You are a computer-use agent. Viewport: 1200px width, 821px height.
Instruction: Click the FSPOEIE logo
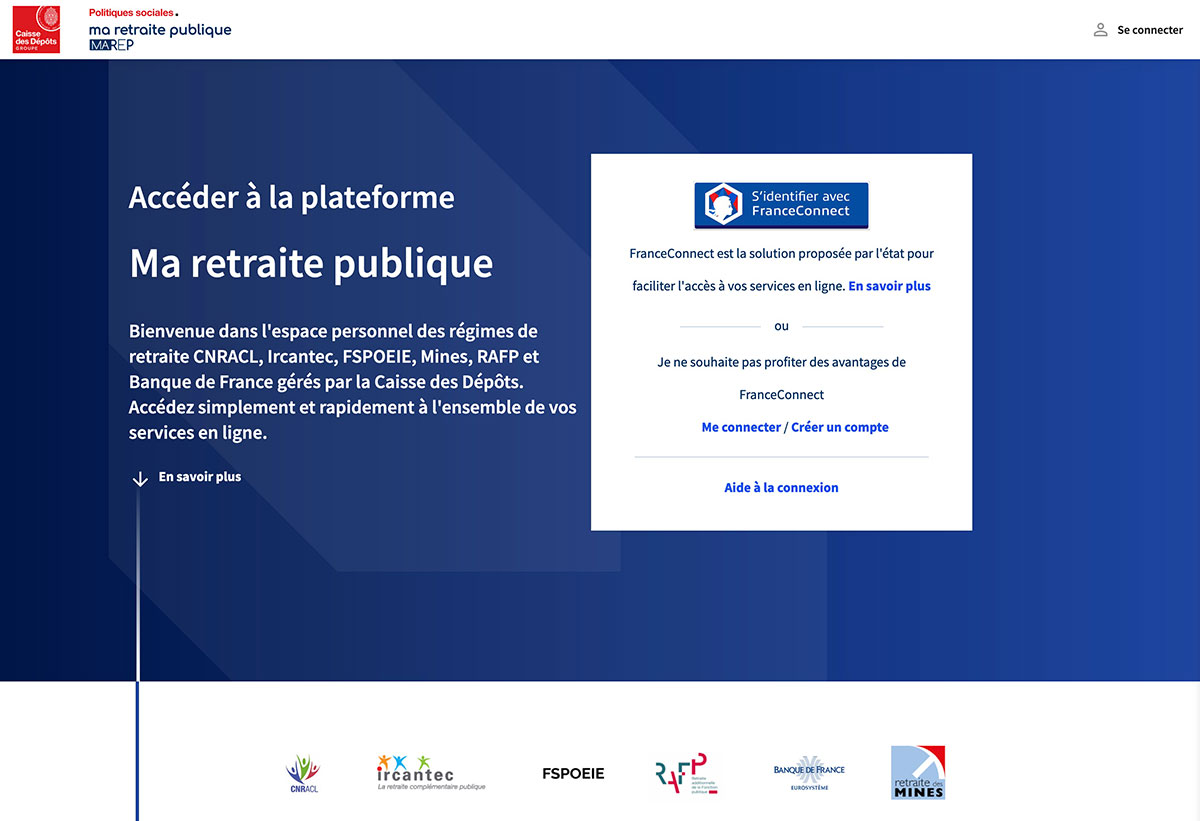click(573, 773)
